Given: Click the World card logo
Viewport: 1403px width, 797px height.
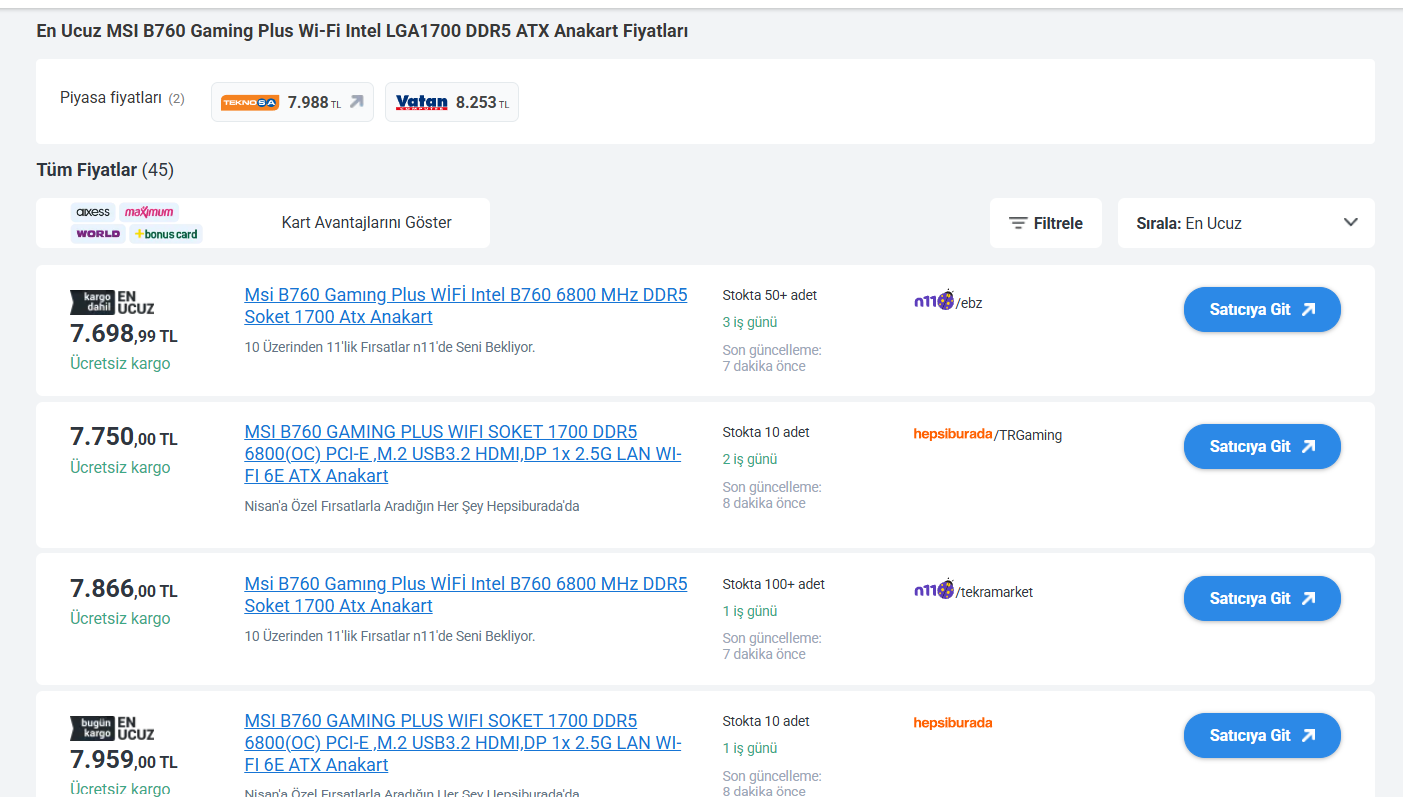Looking at the screenshot, I should point(98,234).
